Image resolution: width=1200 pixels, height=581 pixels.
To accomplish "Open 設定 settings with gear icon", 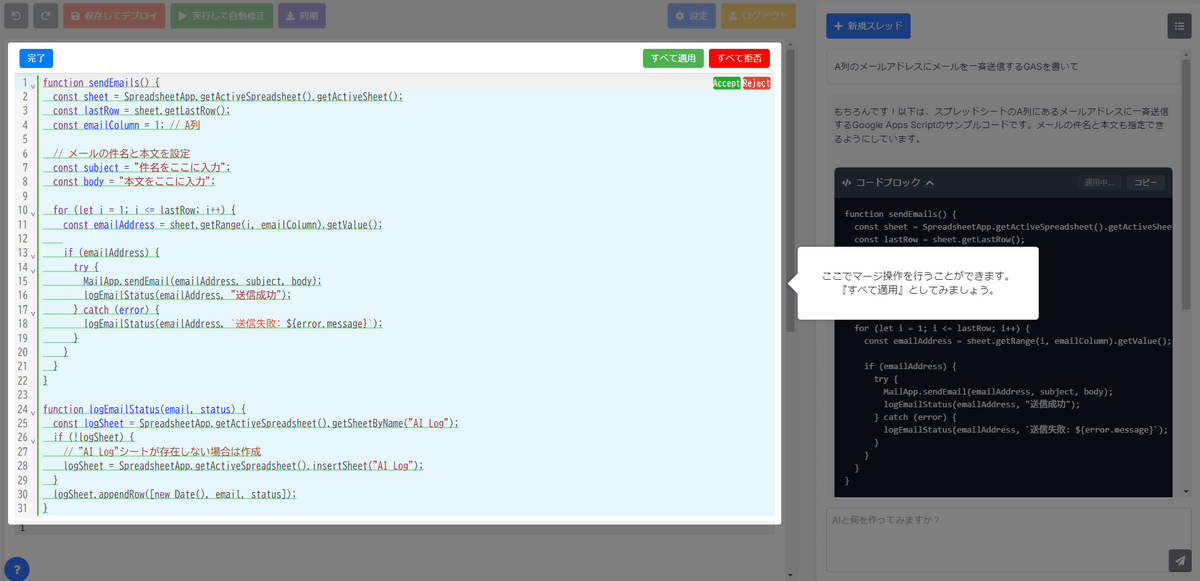I will 691,16.
